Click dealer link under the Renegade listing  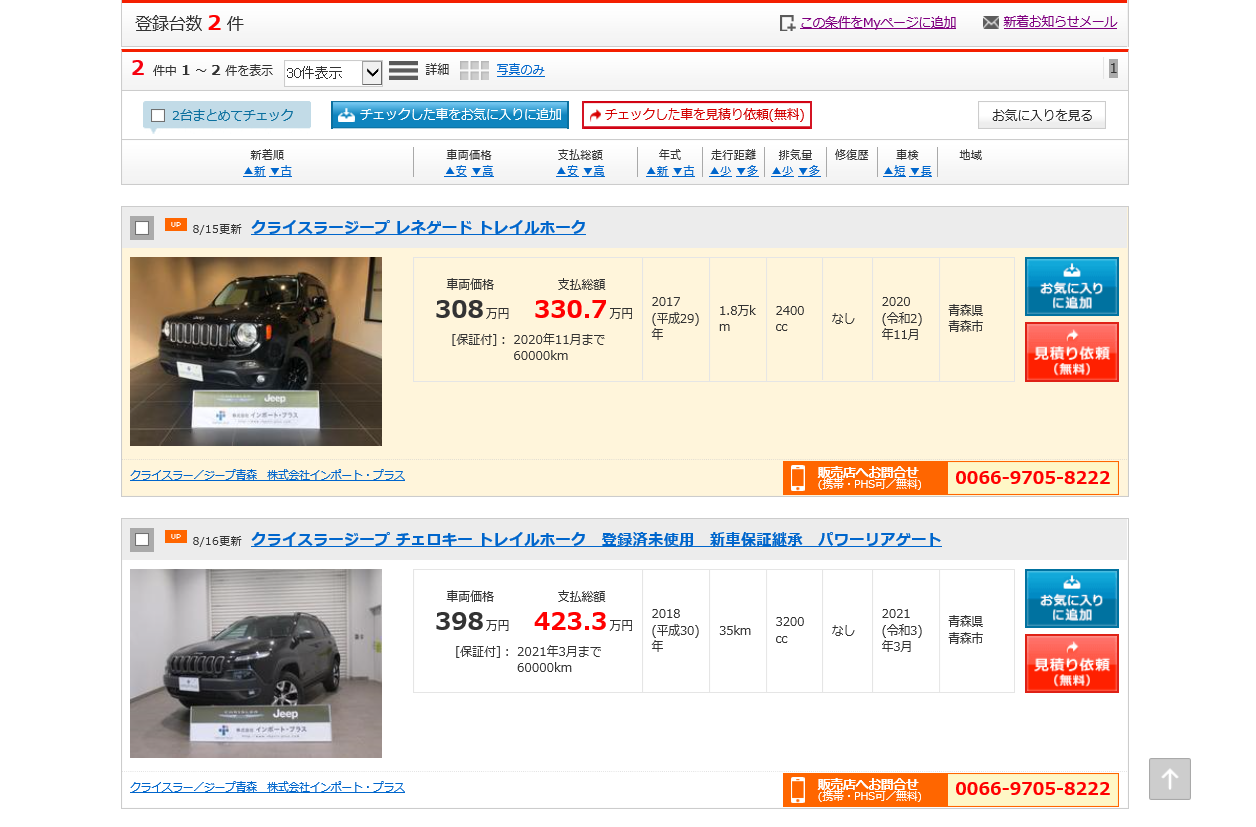pos(267,475)
